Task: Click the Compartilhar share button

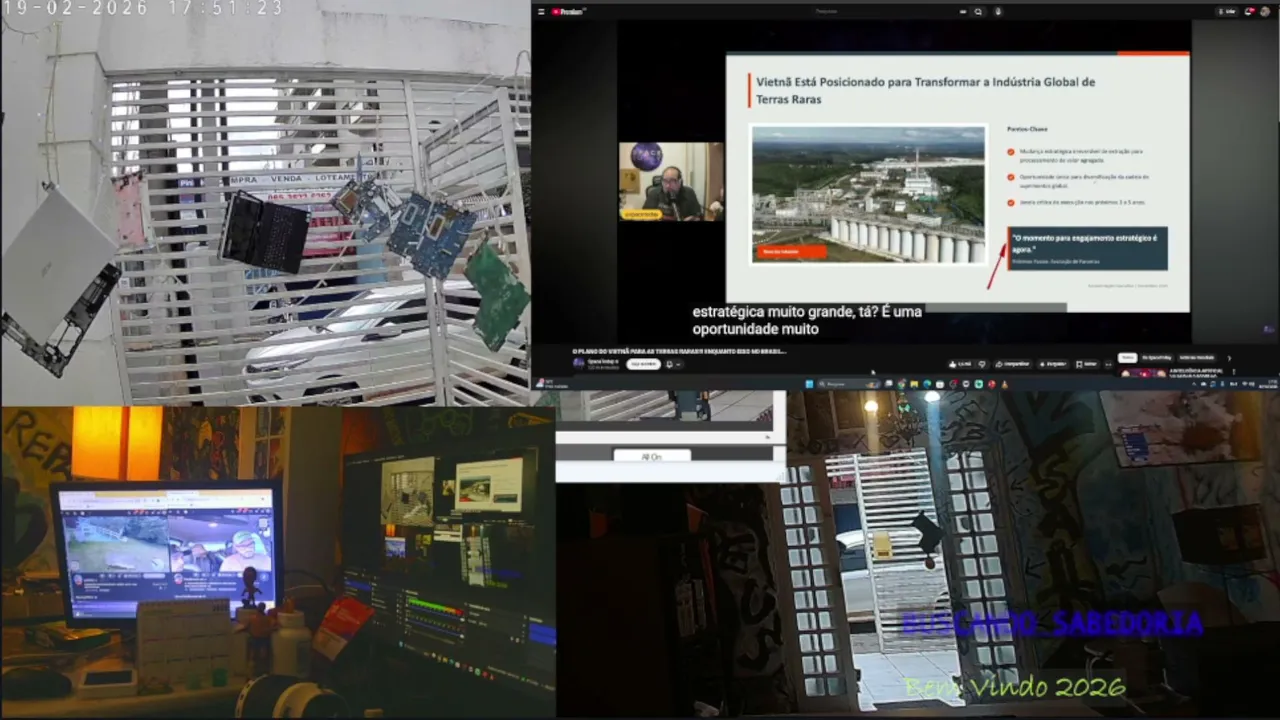Action: click(1013, 364)
